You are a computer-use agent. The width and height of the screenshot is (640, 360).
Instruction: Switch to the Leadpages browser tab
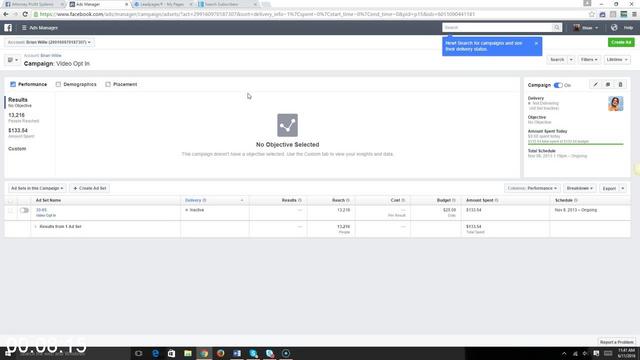[x=162, y=4]
